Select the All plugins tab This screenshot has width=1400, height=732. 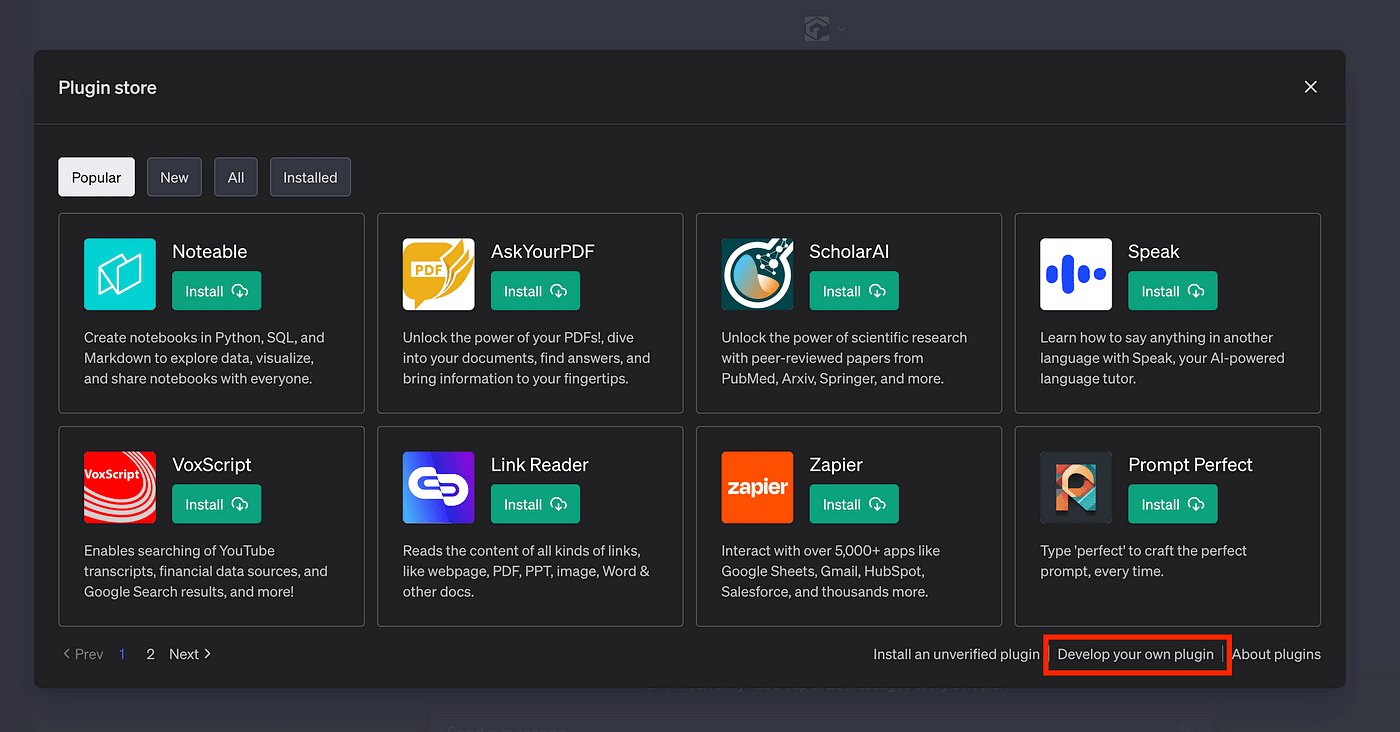click(x=236, y=177)
